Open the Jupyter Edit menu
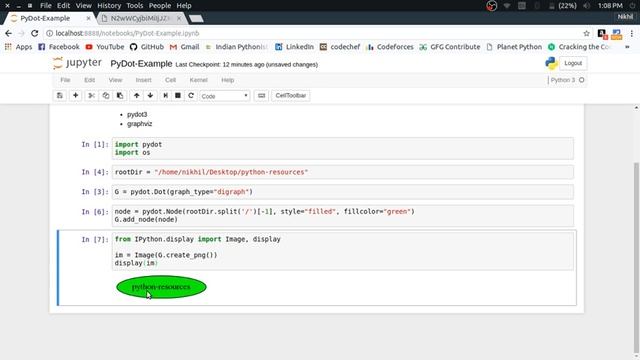Viewport: 640px width, 360px height. (89, 80)
